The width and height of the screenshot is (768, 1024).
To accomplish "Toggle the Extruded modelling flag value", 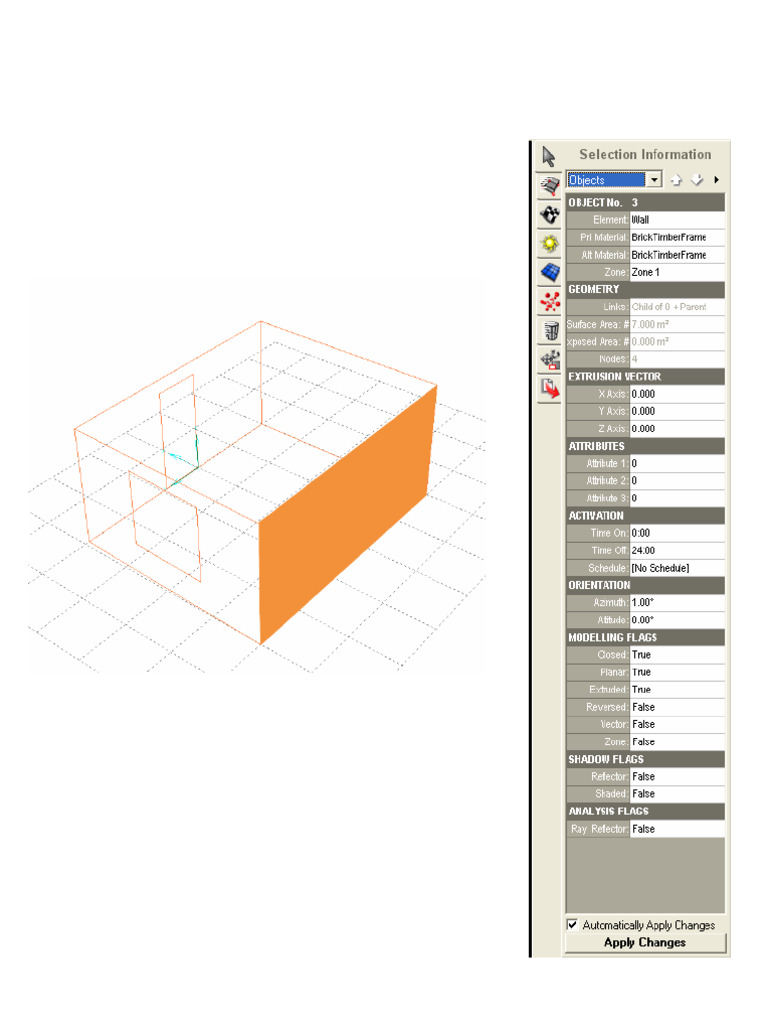I will 677,690.
